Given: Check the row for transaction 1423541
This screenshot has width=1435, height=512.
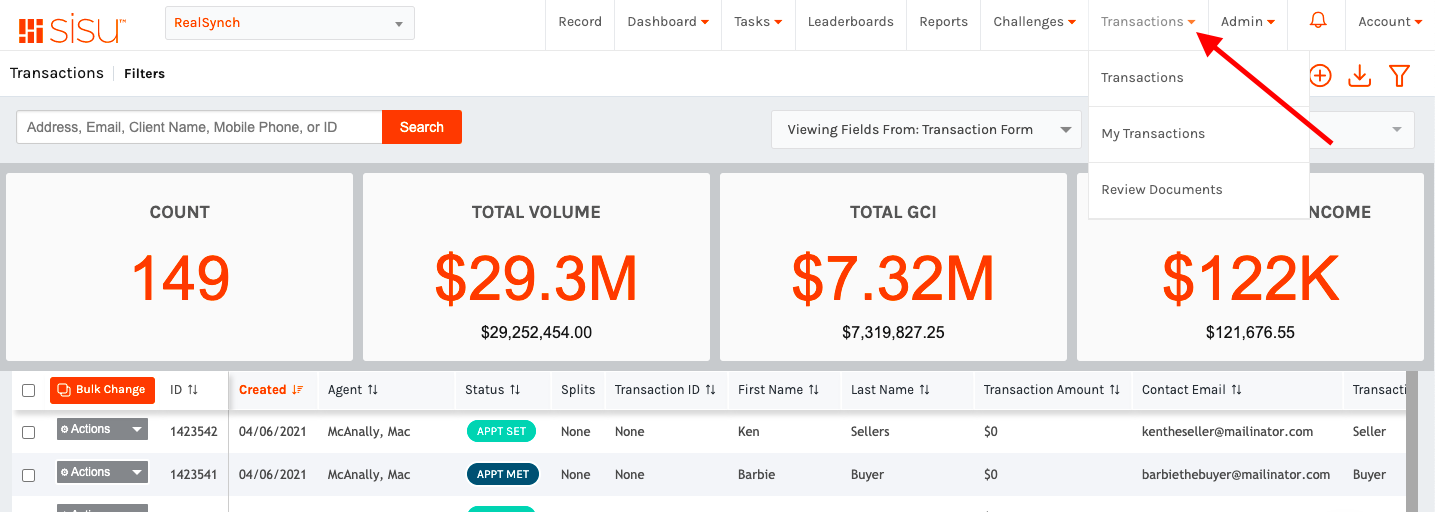Looking at the screenshot, I should click(x=29, y=475).
